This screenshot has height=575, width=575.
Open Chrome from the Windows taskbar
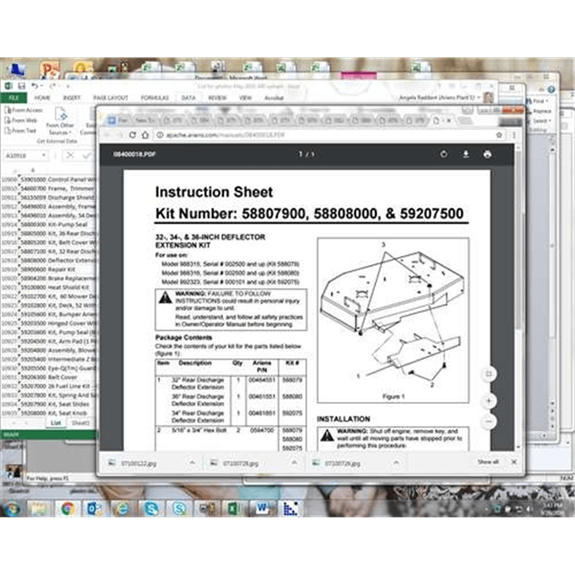67,508
